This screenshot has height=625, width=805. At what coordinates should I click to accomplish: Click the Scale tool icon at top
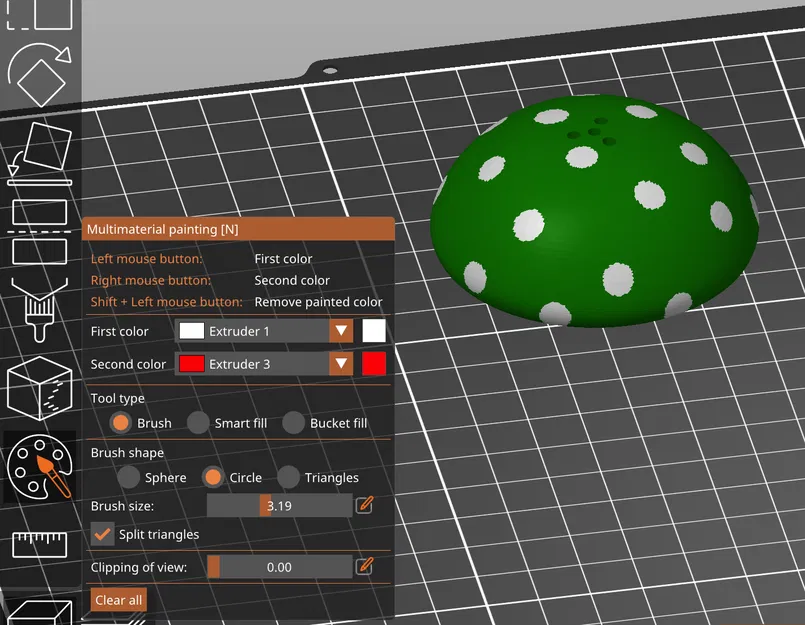[x=40, y=14]
